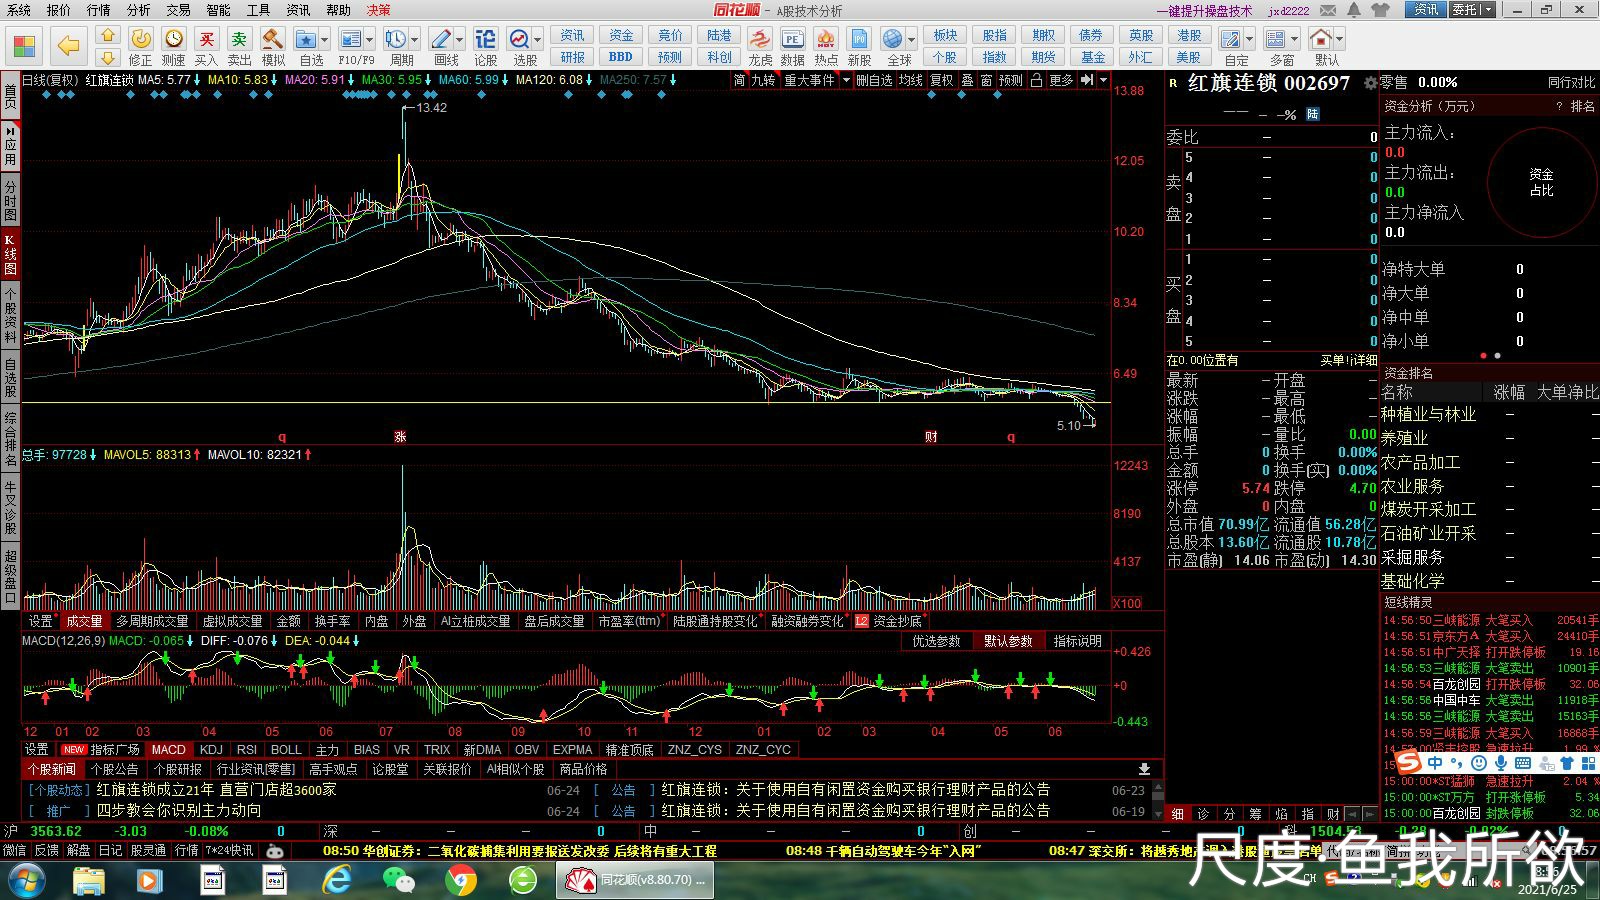Open the 修正 correction tool

[141, 46]
